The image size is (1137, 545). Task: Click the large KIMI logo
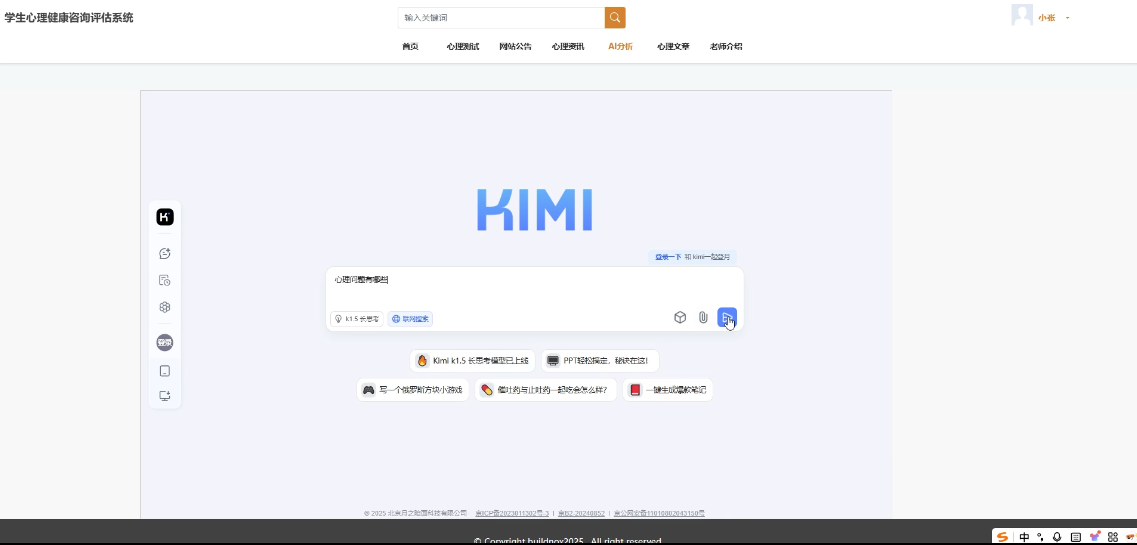(534, 210)
